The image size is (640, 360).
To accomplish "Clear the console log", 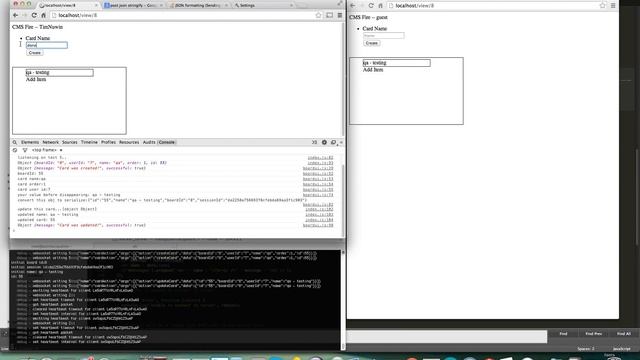I will pos(15,150).
